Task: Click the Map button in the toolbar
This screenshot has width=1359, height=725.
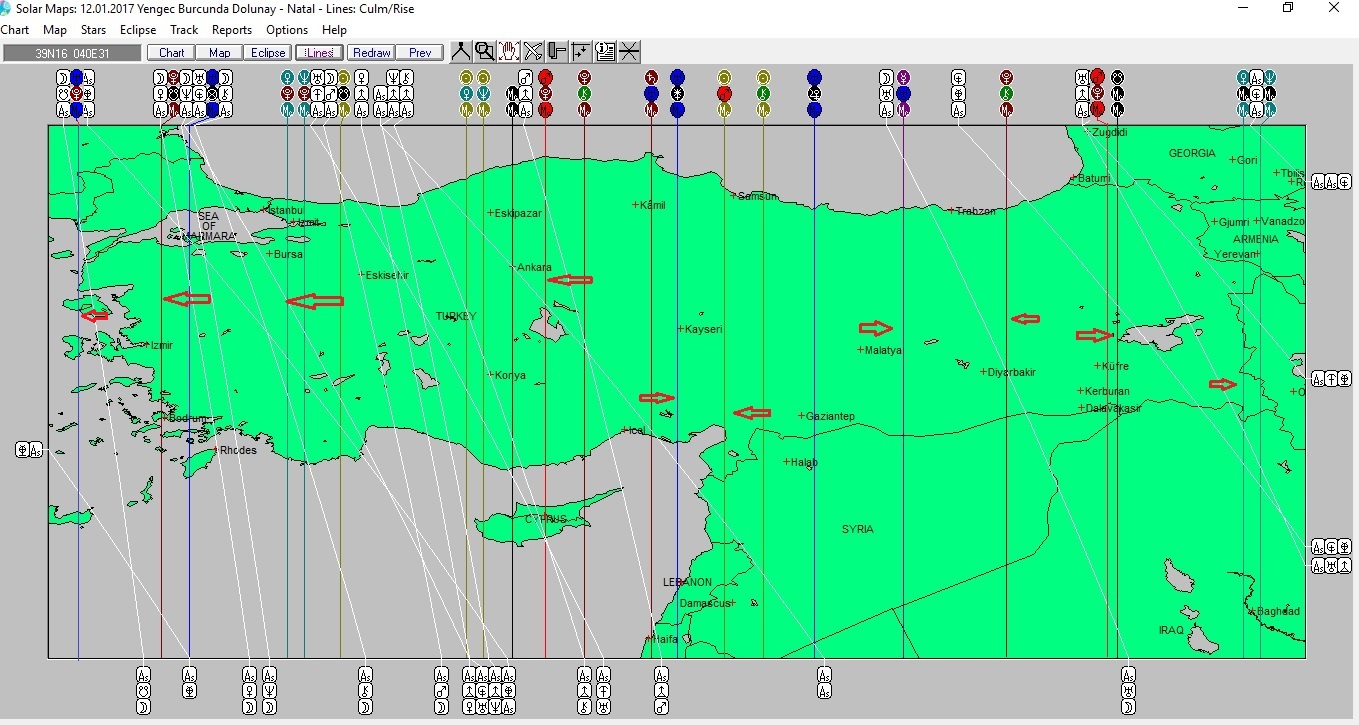Action: coord(220,53)
